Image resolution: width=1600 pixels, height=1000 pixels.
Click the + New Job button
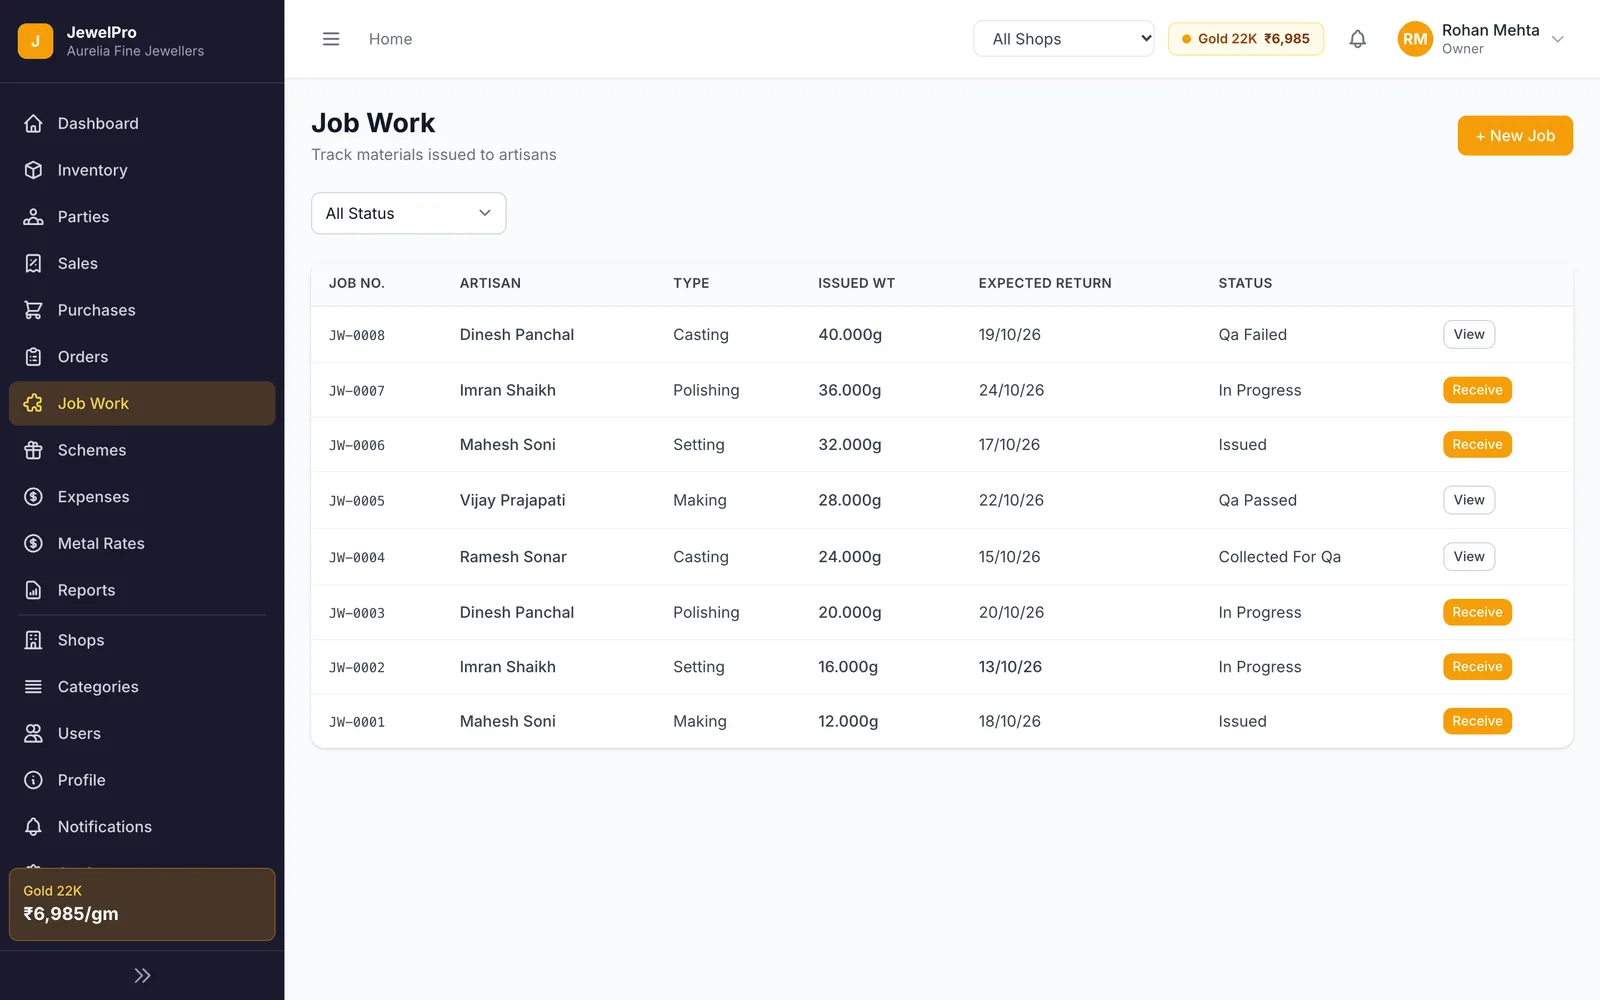[1515, 136]
